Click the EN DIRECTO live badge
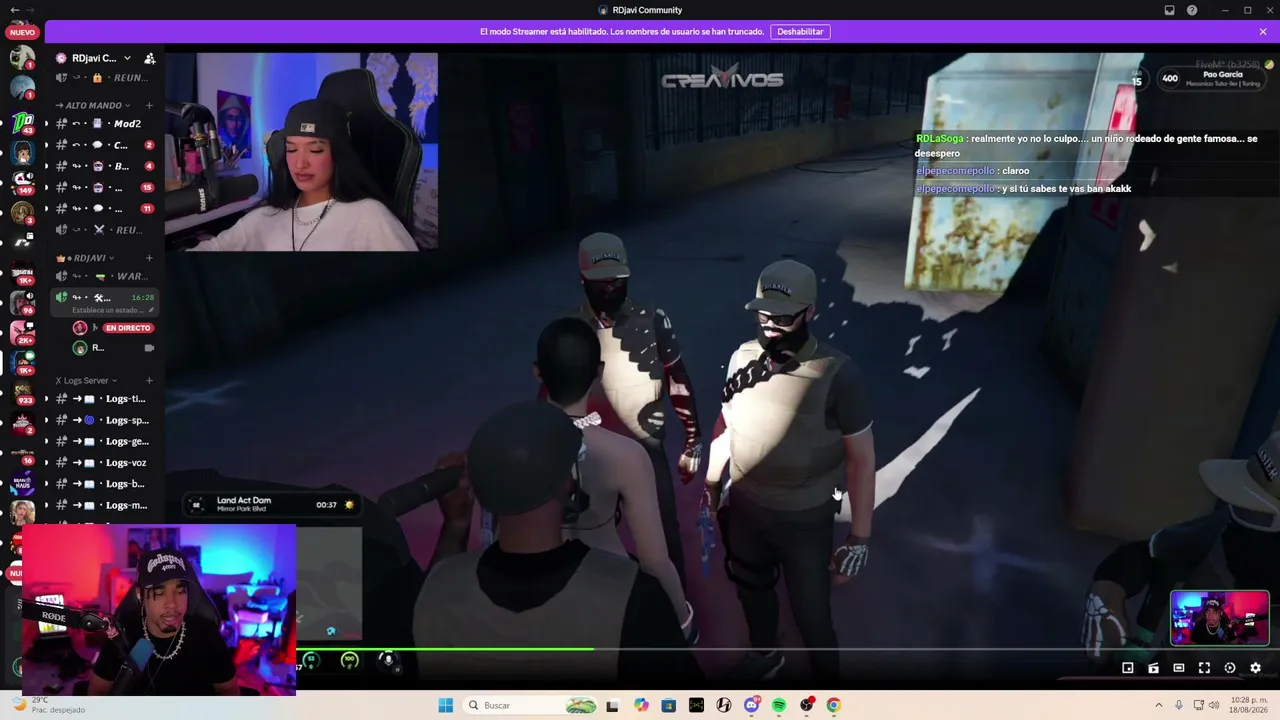 [128, 328]
